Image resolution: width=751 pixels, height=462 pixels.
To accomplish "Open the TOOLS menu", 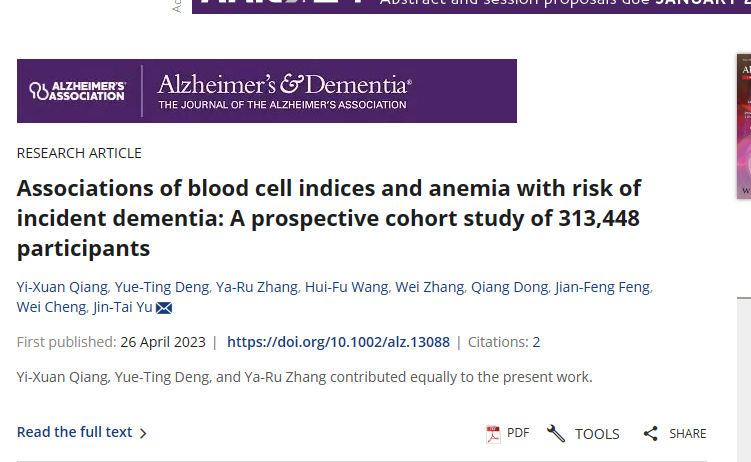I will [596, 433].
